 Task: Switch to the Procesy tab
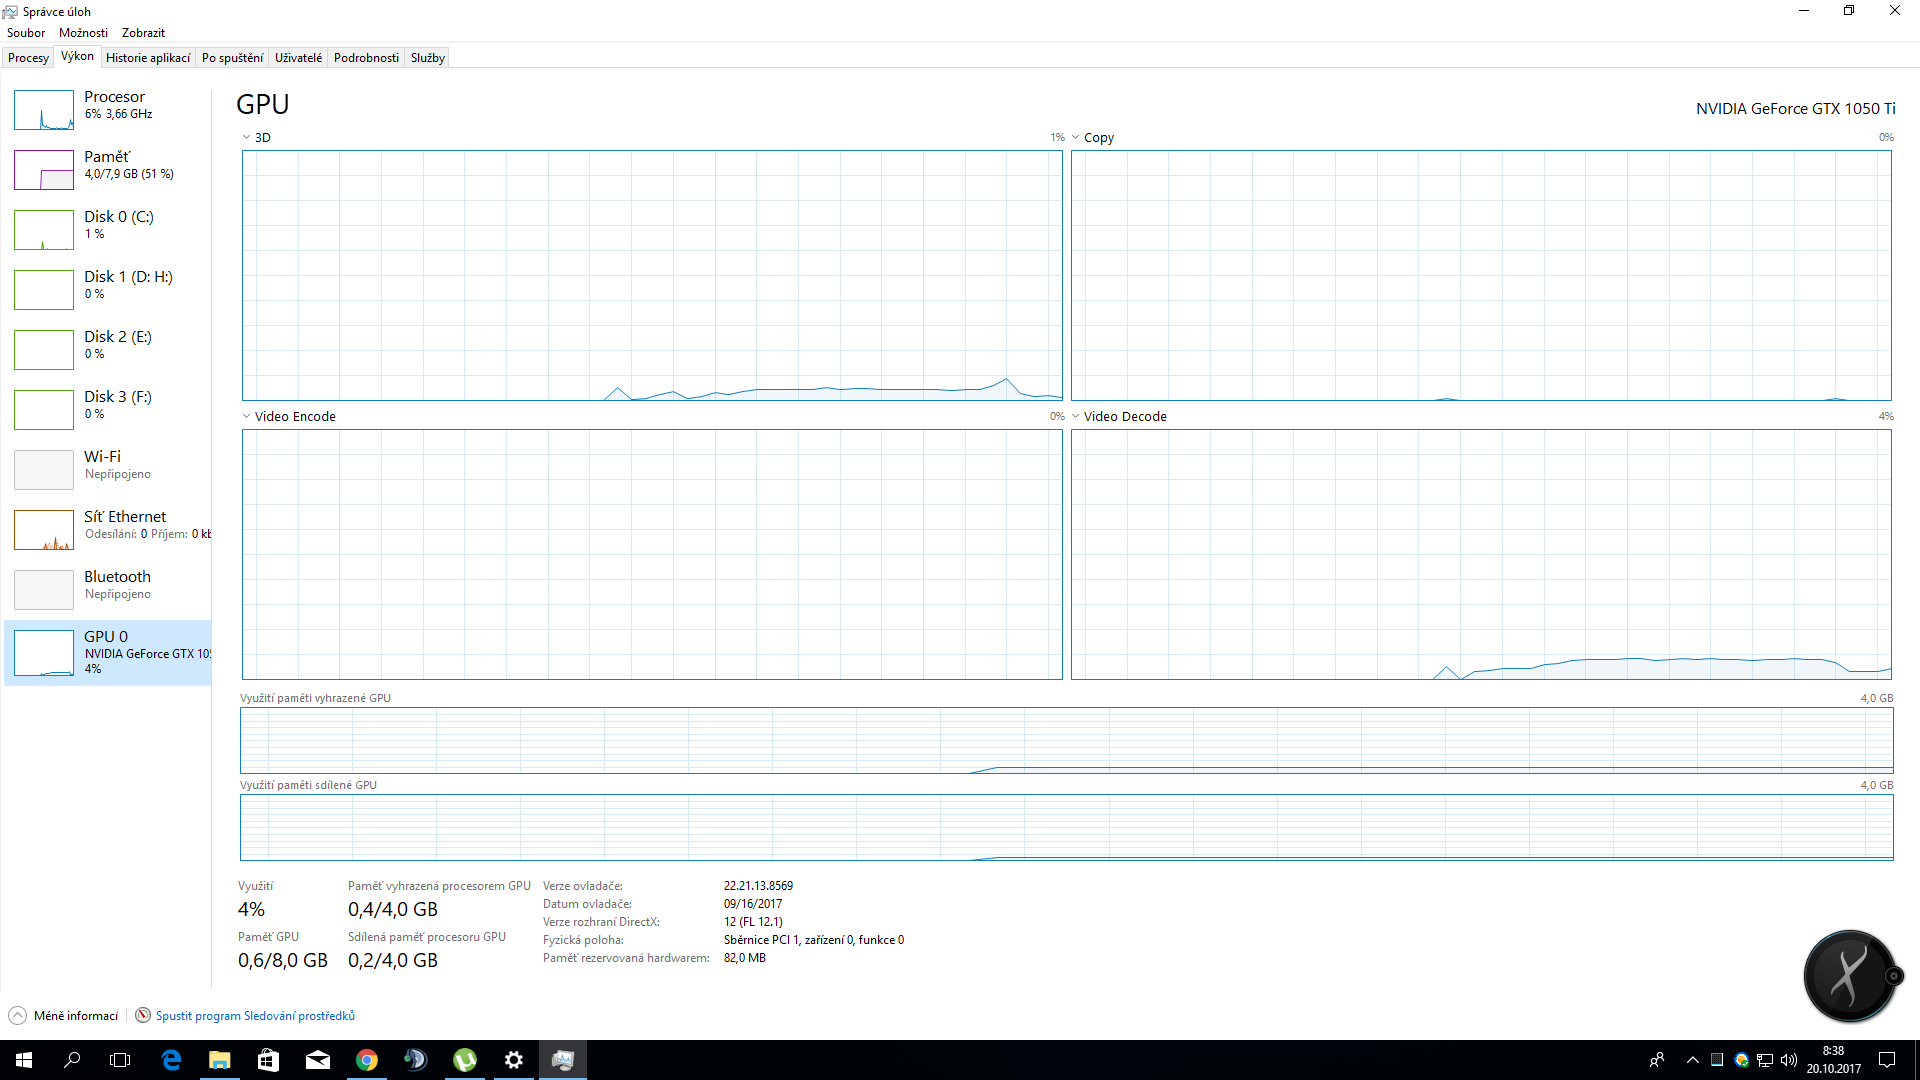[x=28, y=58]
